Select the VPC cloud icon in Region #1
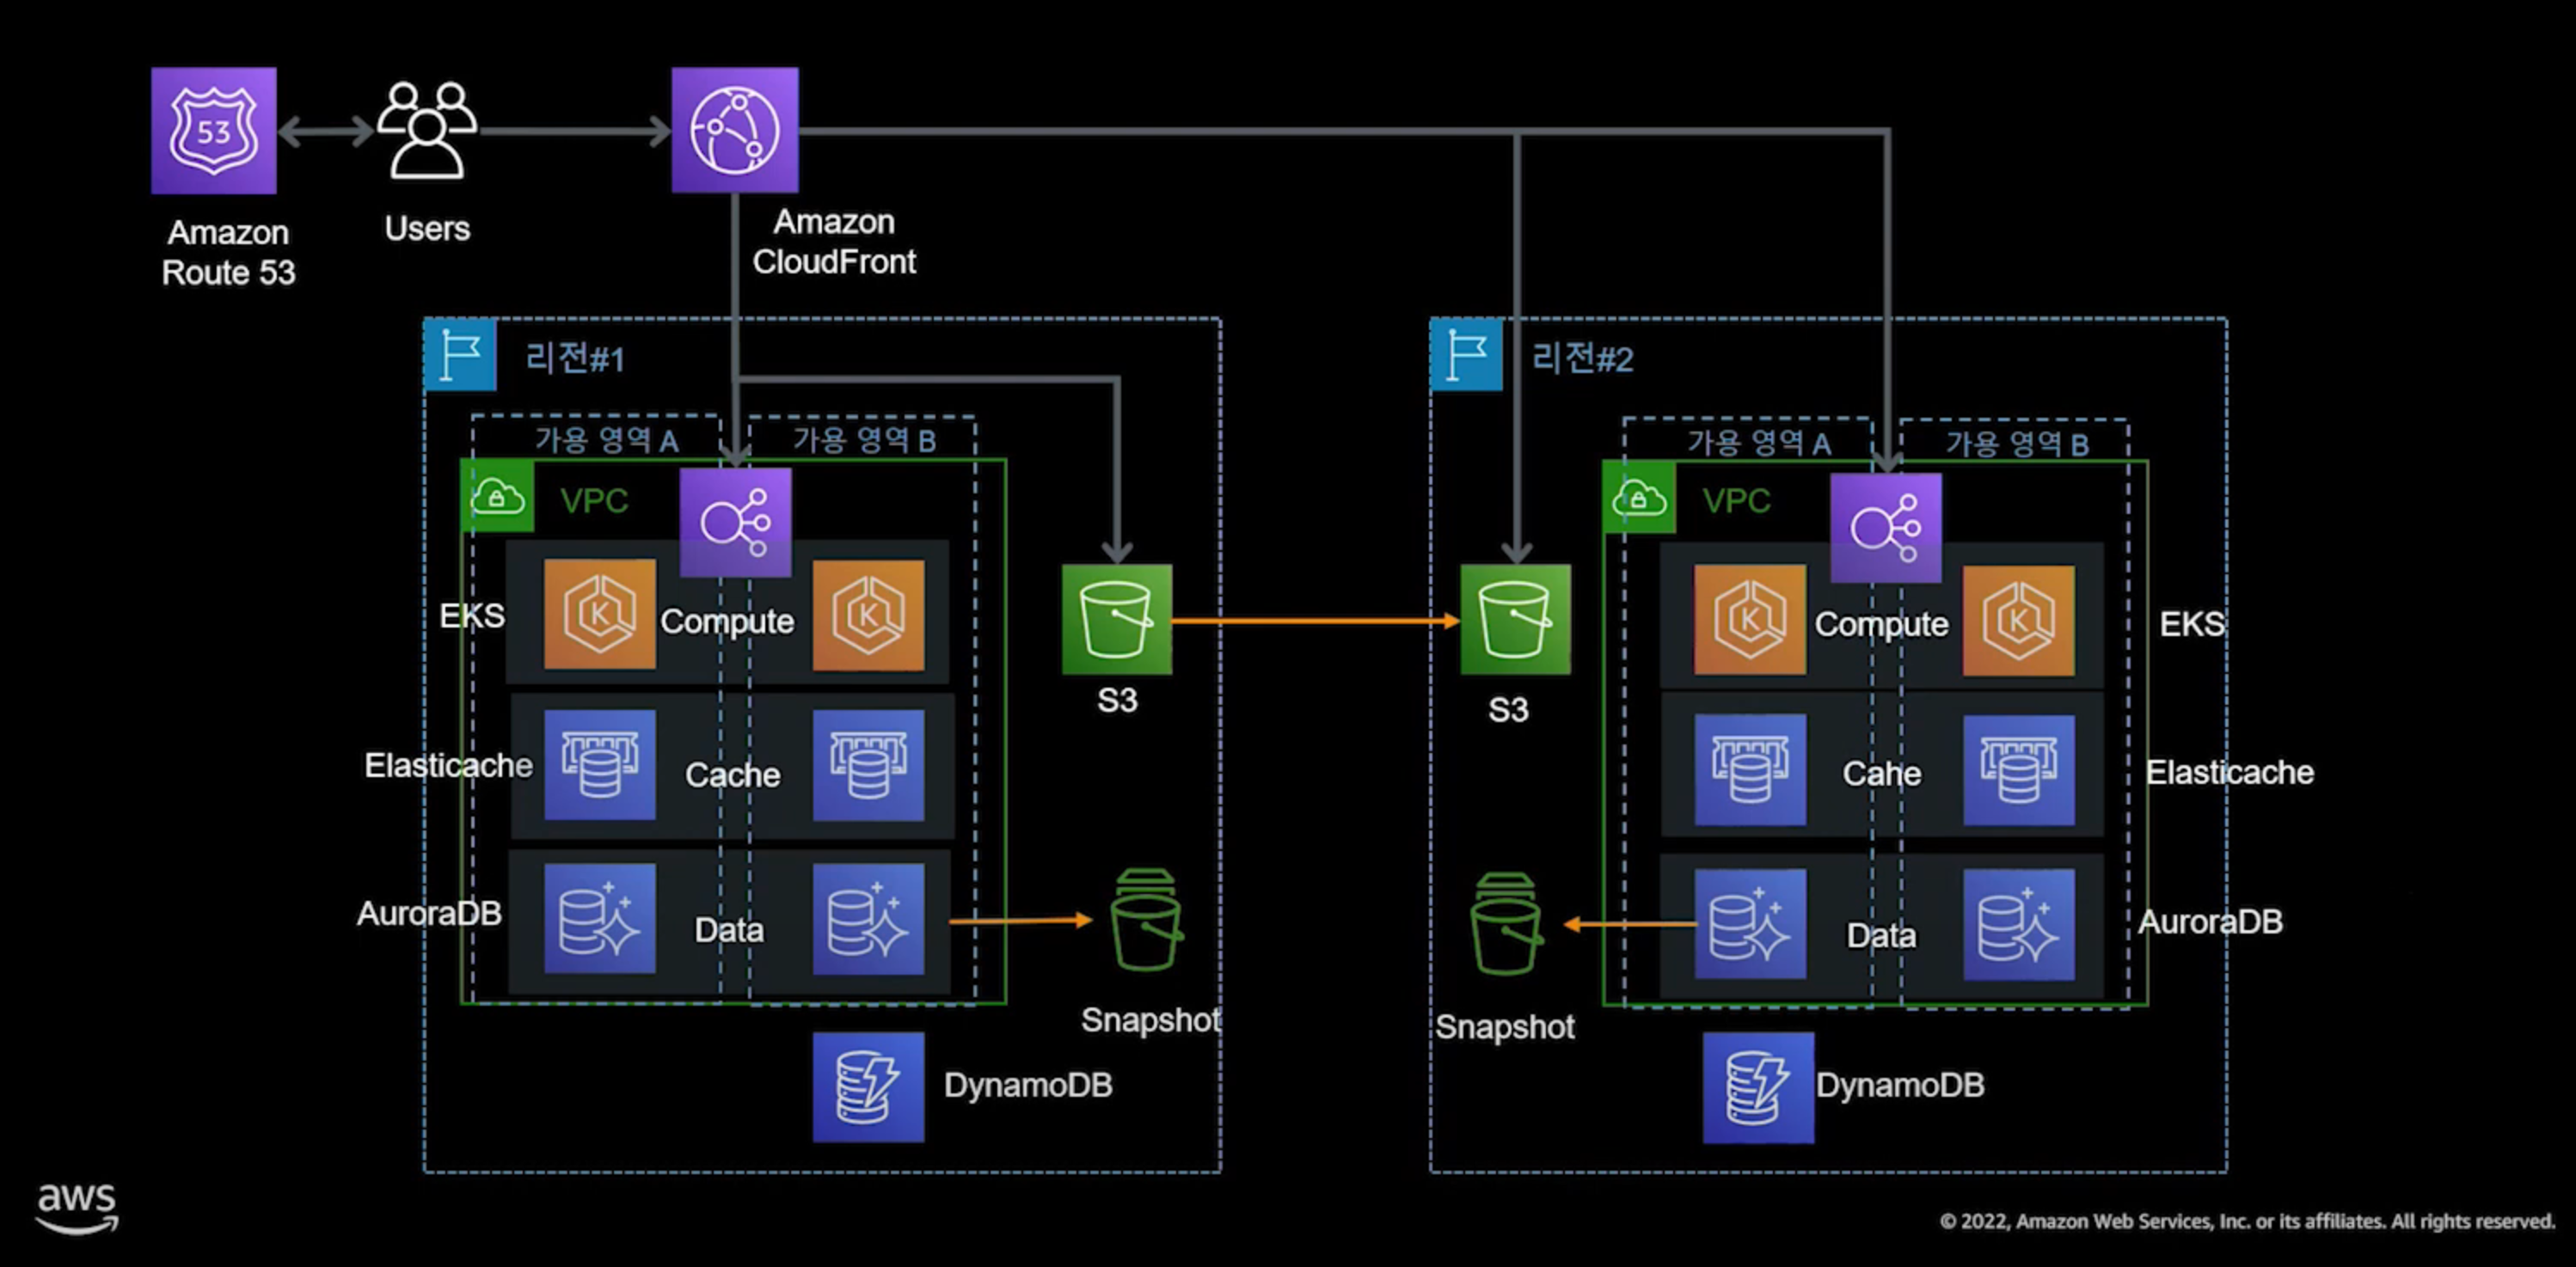2576x1267 pixels. click(497, 496)
